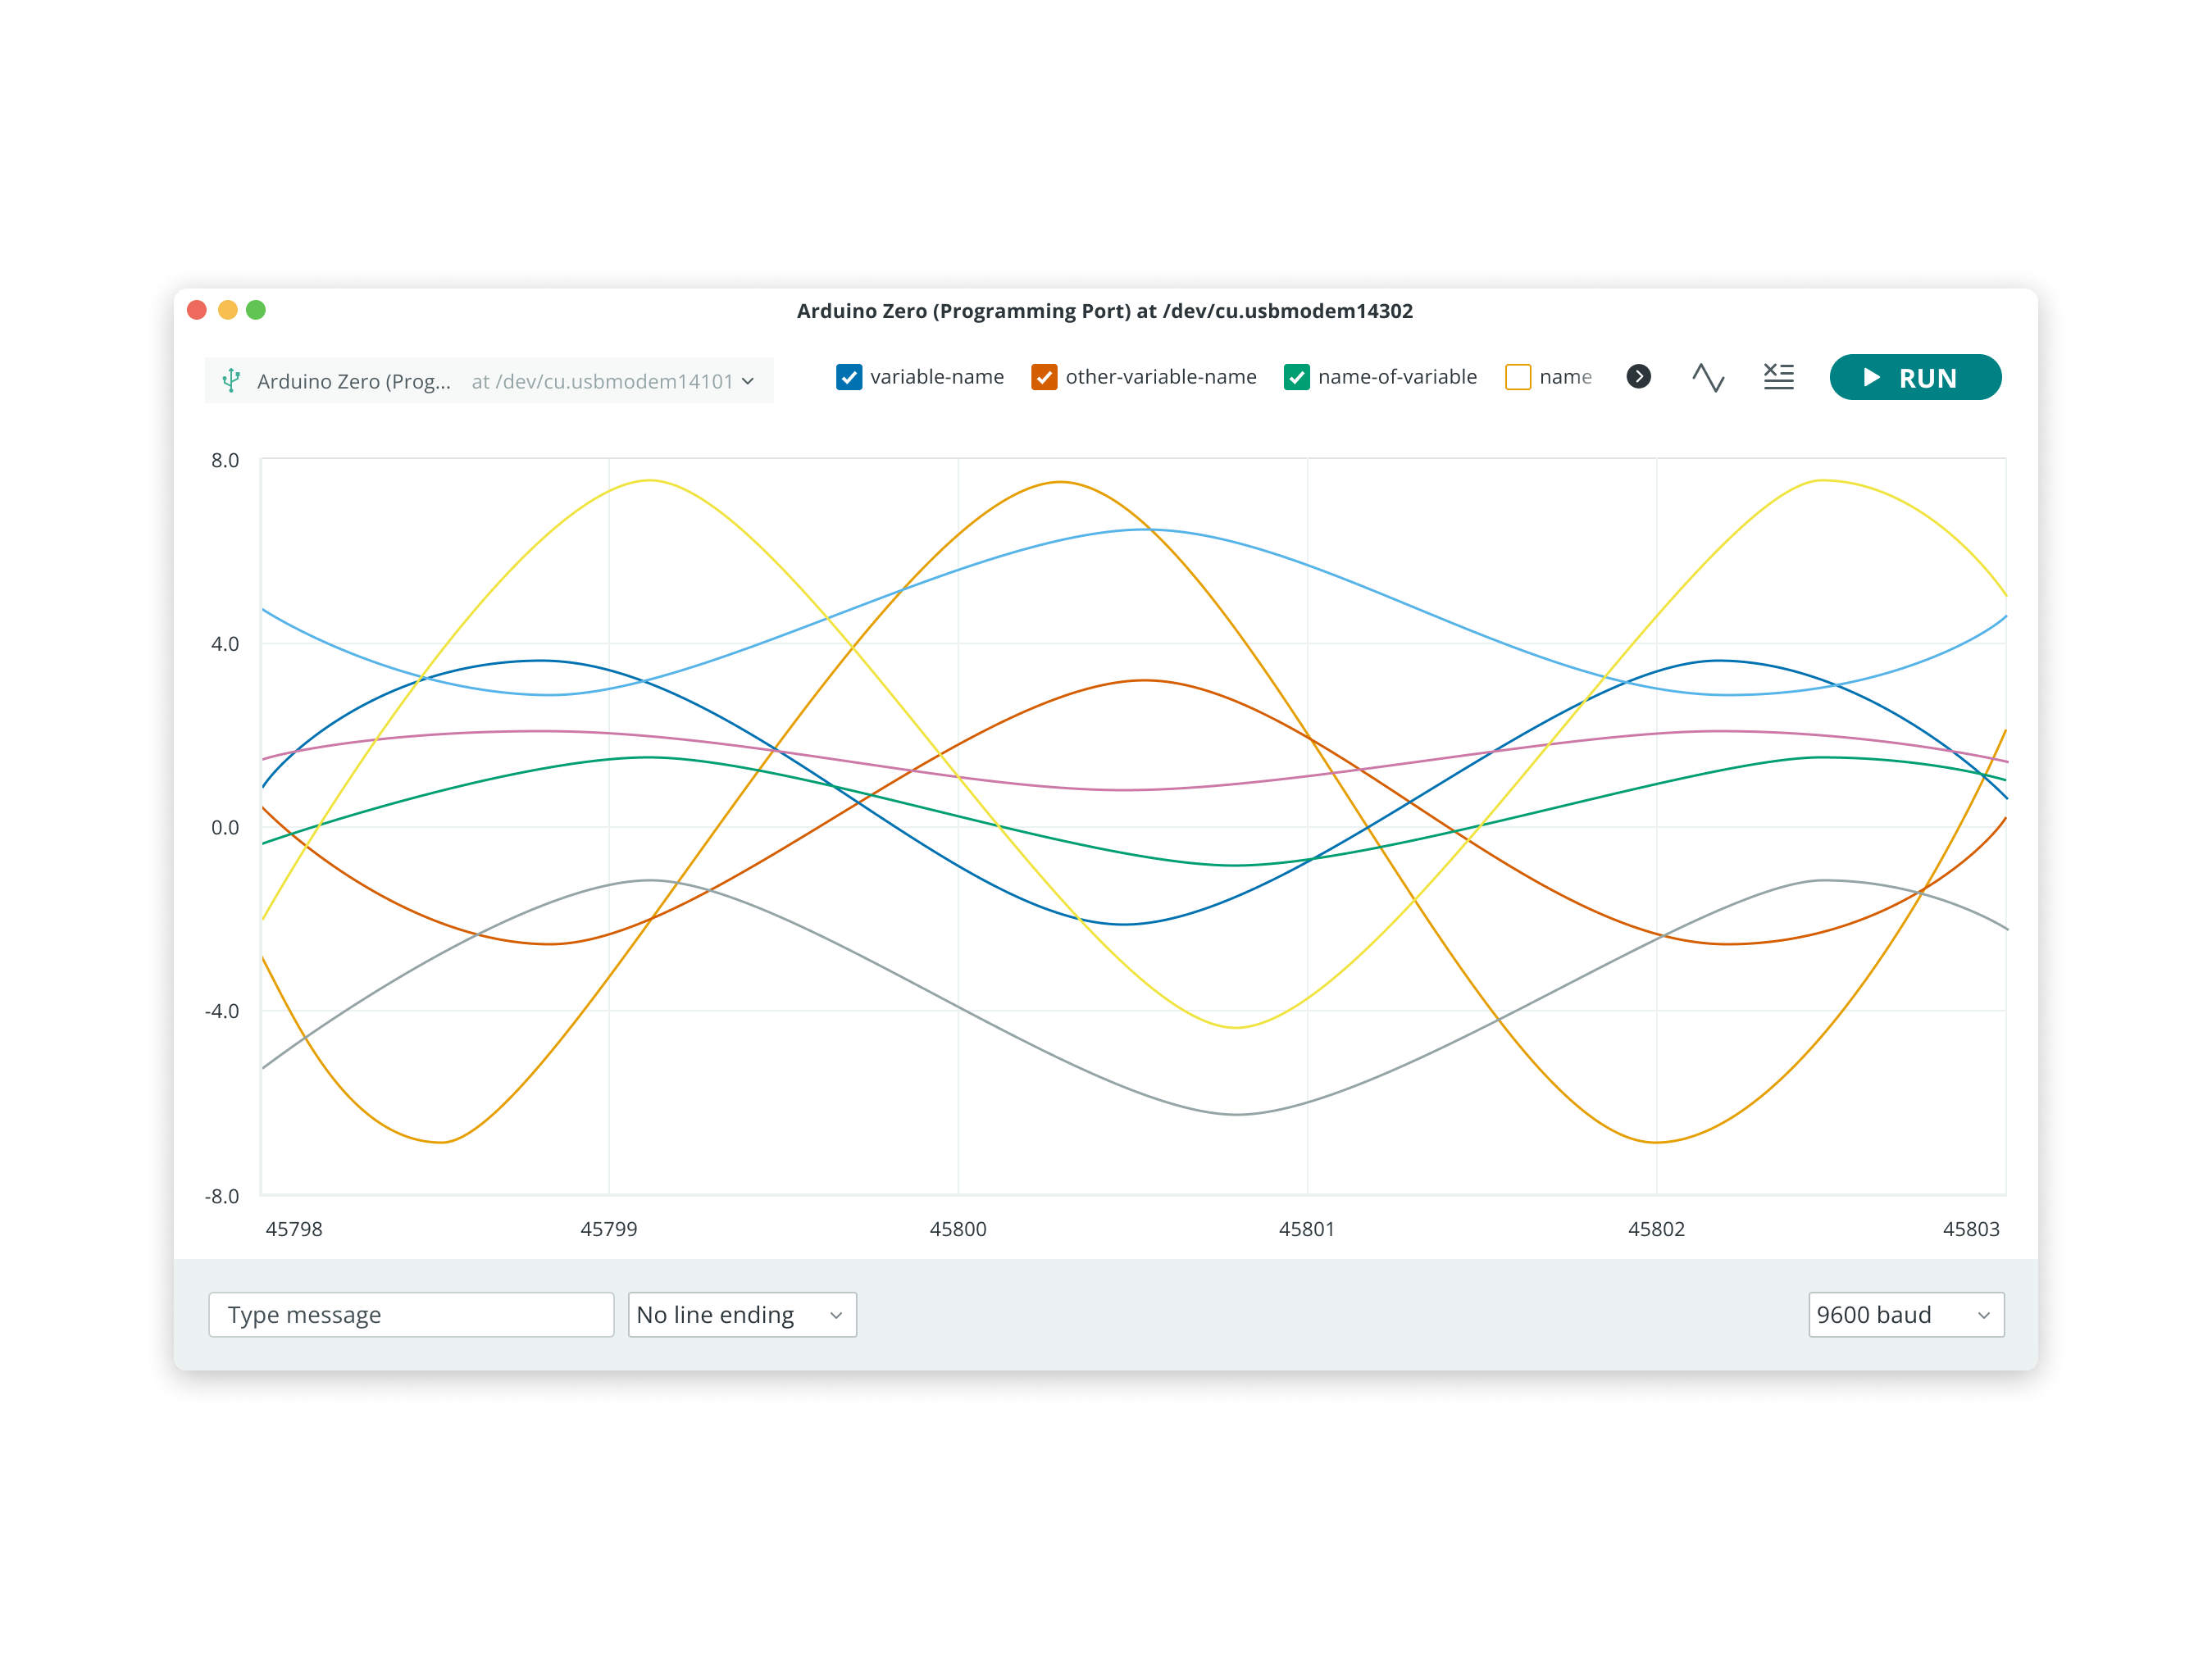Image resolution: width=2212 pixels, height=1659 pixels.
Task: Click the 45800 x-axis tick label
Action: 957,1229
